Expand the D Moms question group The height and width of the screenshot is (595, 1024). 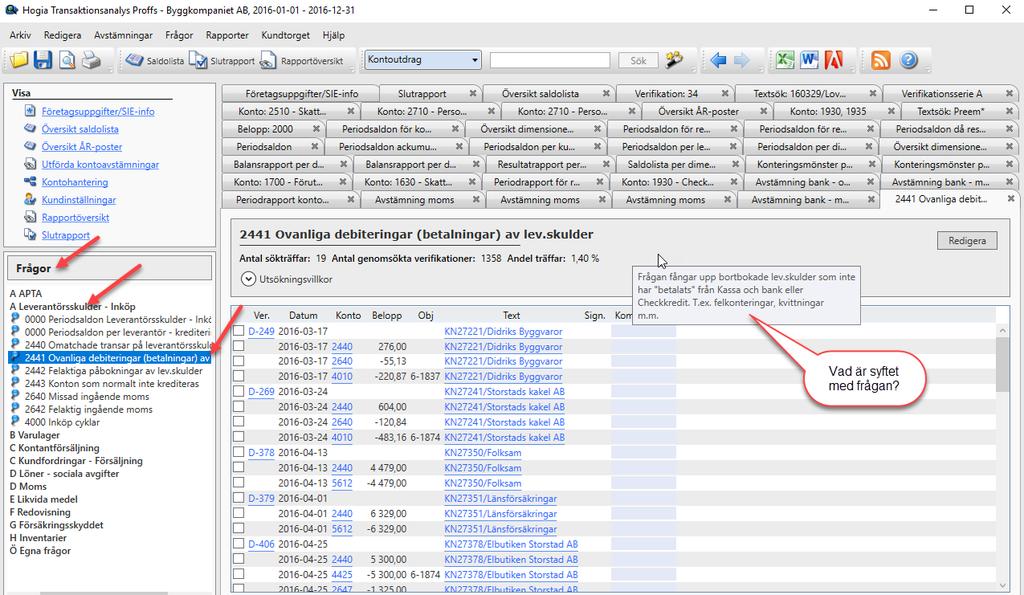28,487
